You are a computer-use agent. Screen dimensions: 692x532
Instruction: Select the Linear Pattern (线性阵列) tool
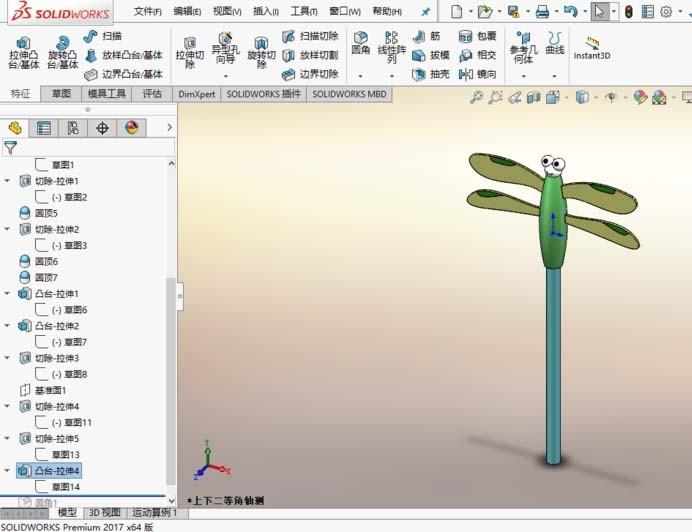point(391,47)
